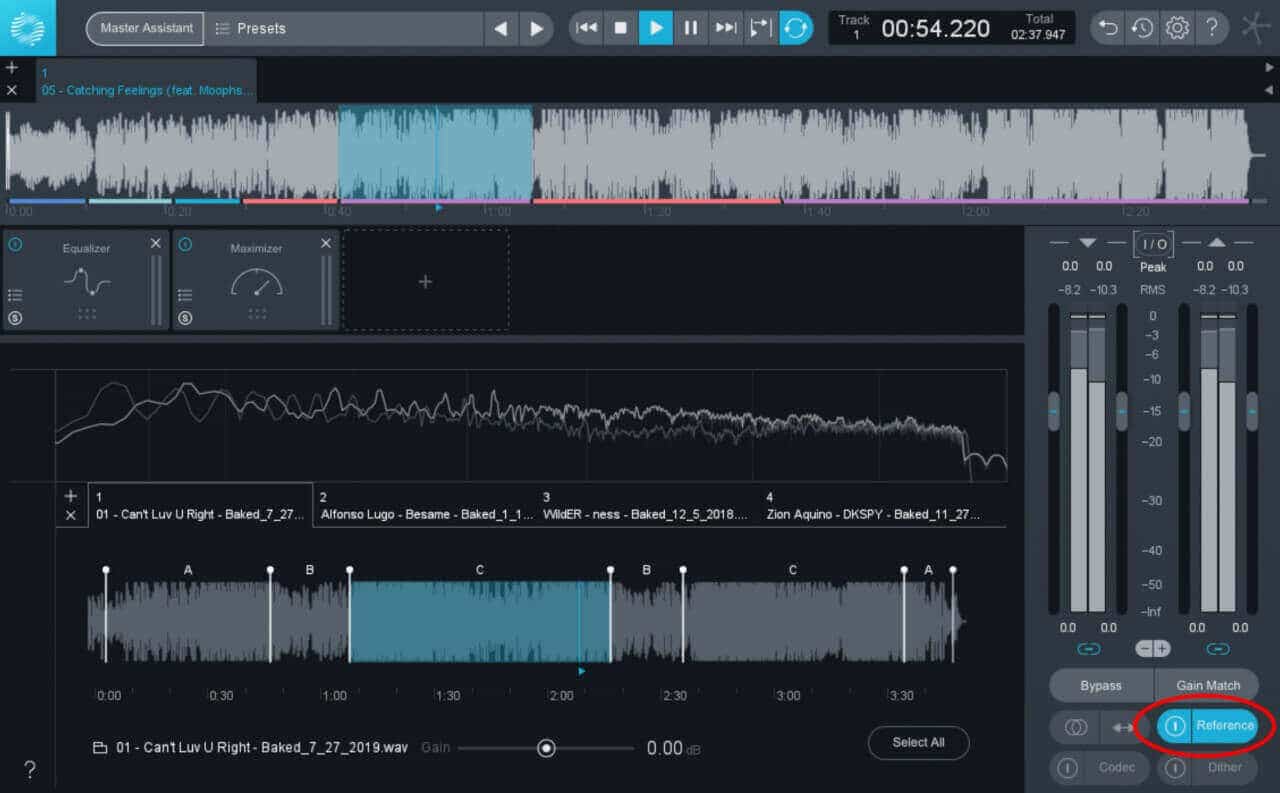Image resolution: width=1280 pixels, height=793 pixels.
Task: Select the 05 - Catching Feelings track tab
Action: click(147, 81)
